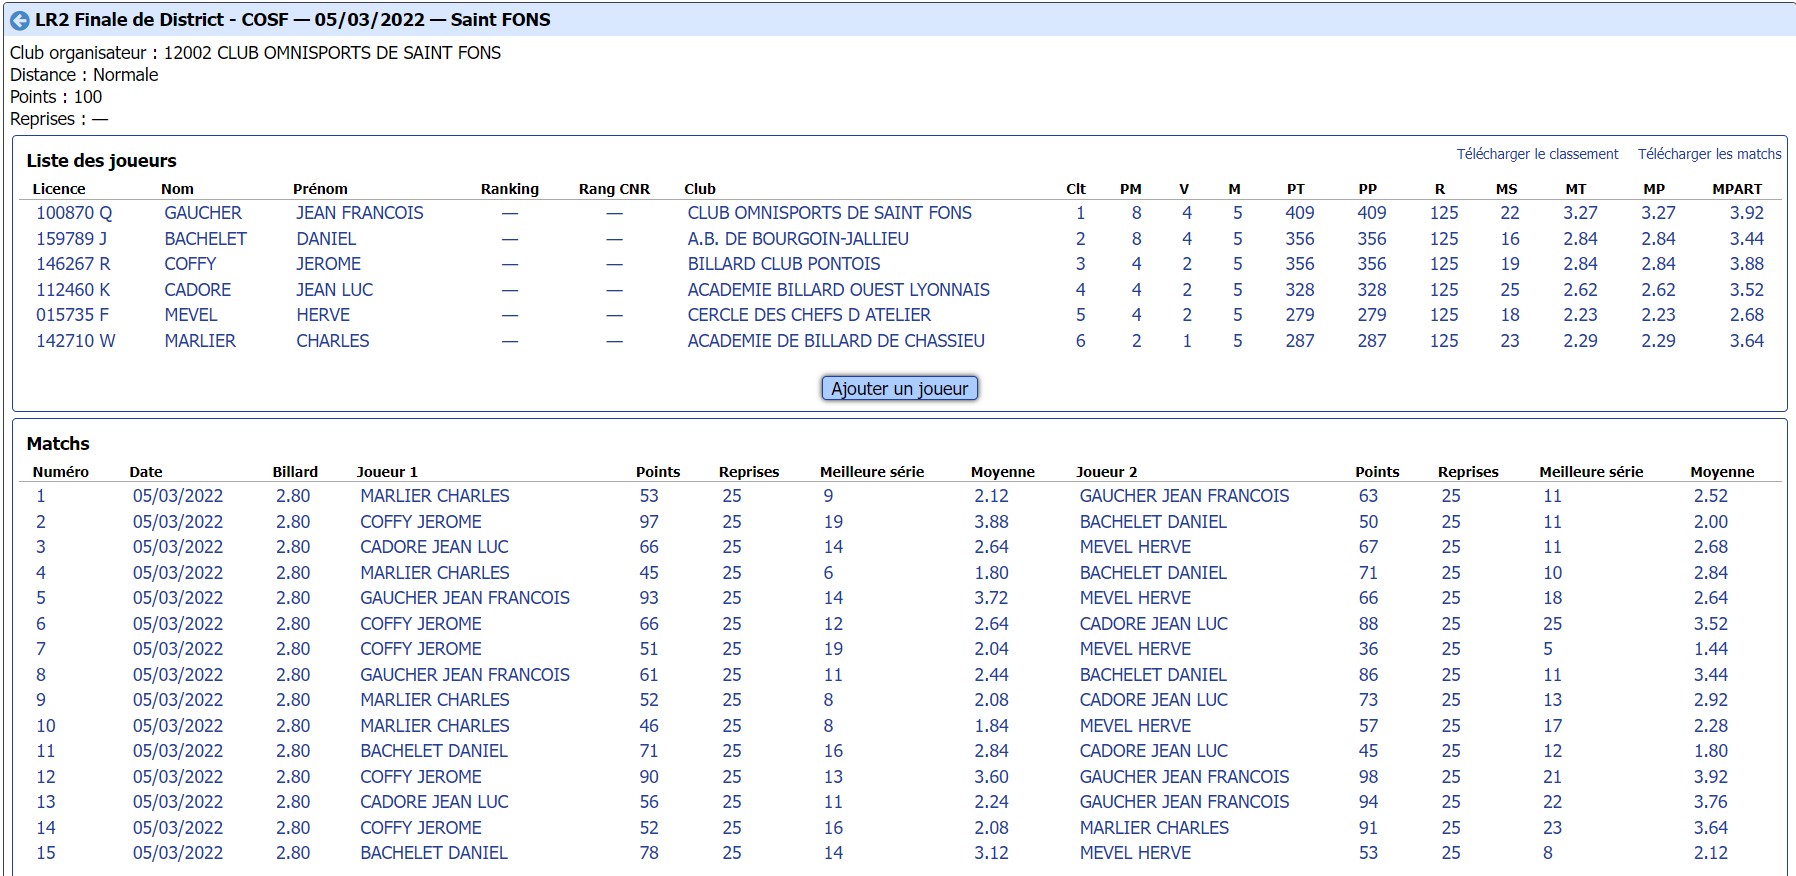The height and width of the screenshot is (876, 1796).
Task: Click Numéro header in Matchs table
Action: pyautogui.click(x=60, y=472)
